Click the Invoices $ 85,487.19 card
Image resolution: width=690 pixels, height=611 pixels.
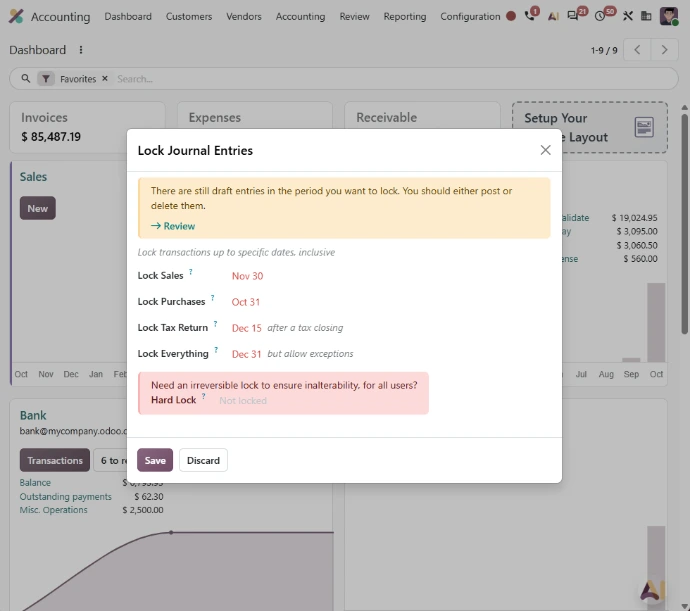click(x=87, y=128)
